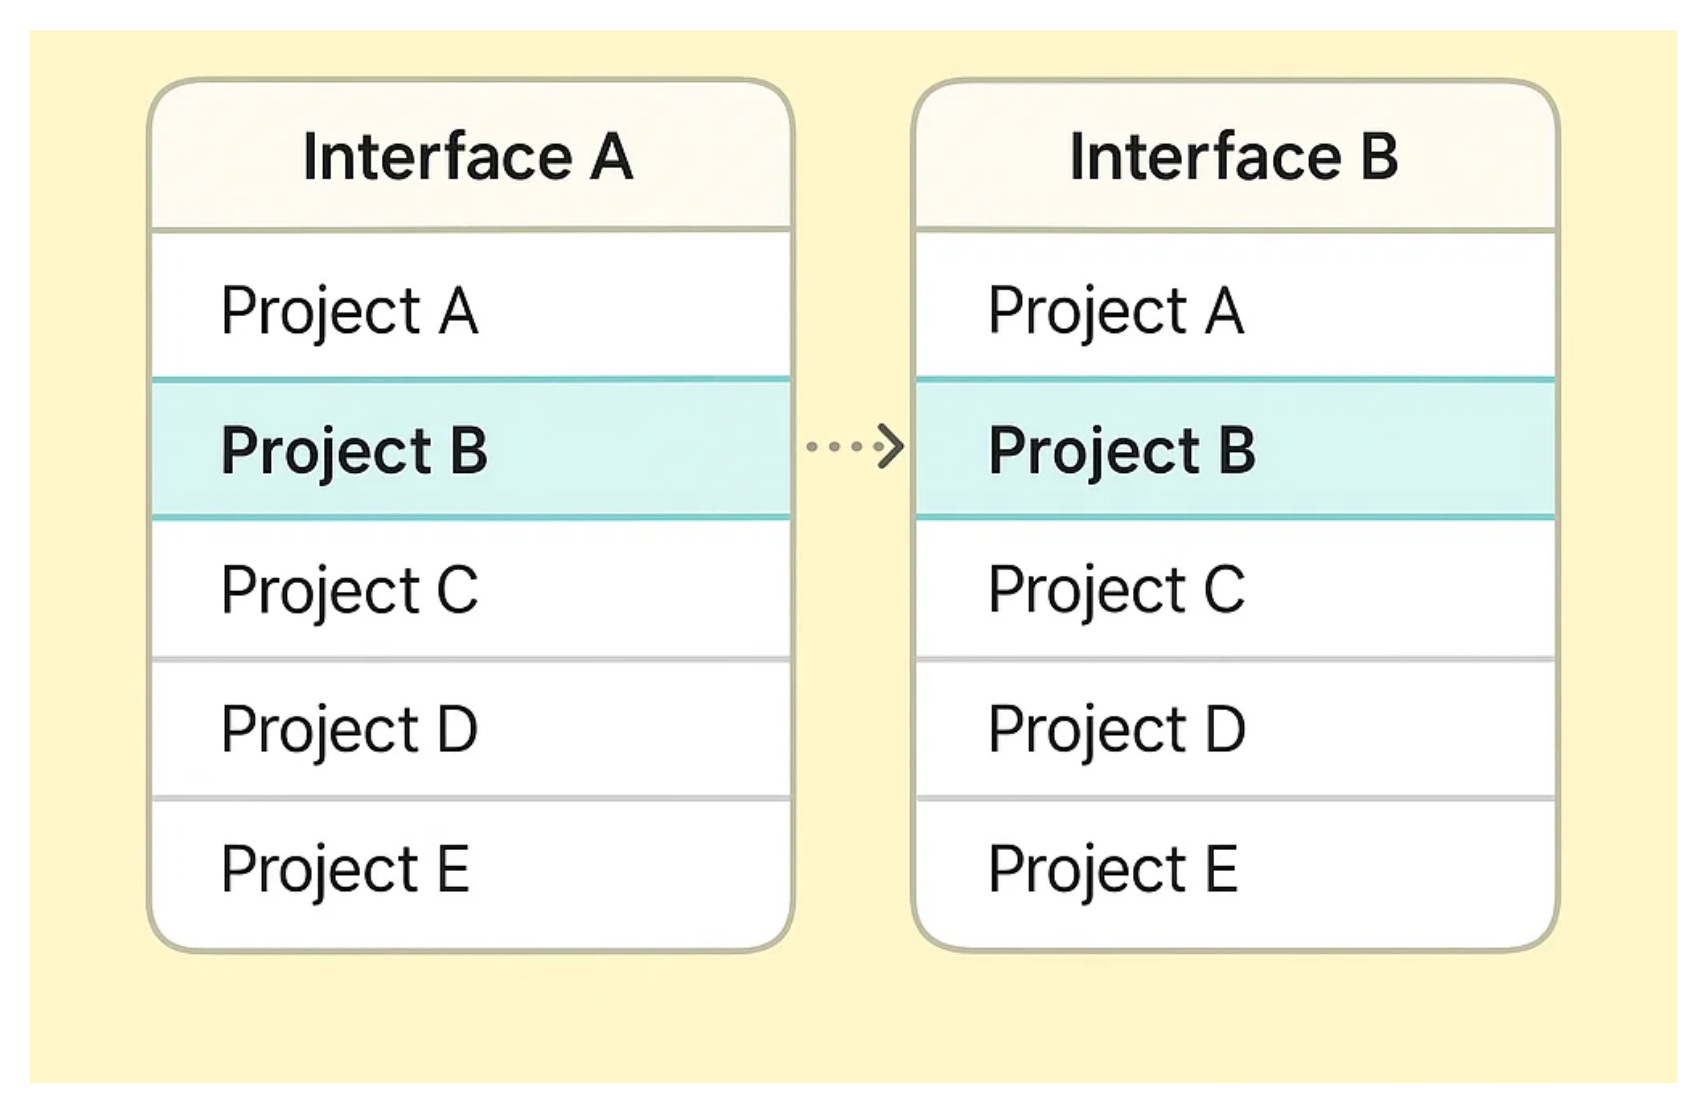This screenshot has height=1112, width=1707.
Task: Select highlighted Project B in Interface A
Action: (x=354, y=450)
